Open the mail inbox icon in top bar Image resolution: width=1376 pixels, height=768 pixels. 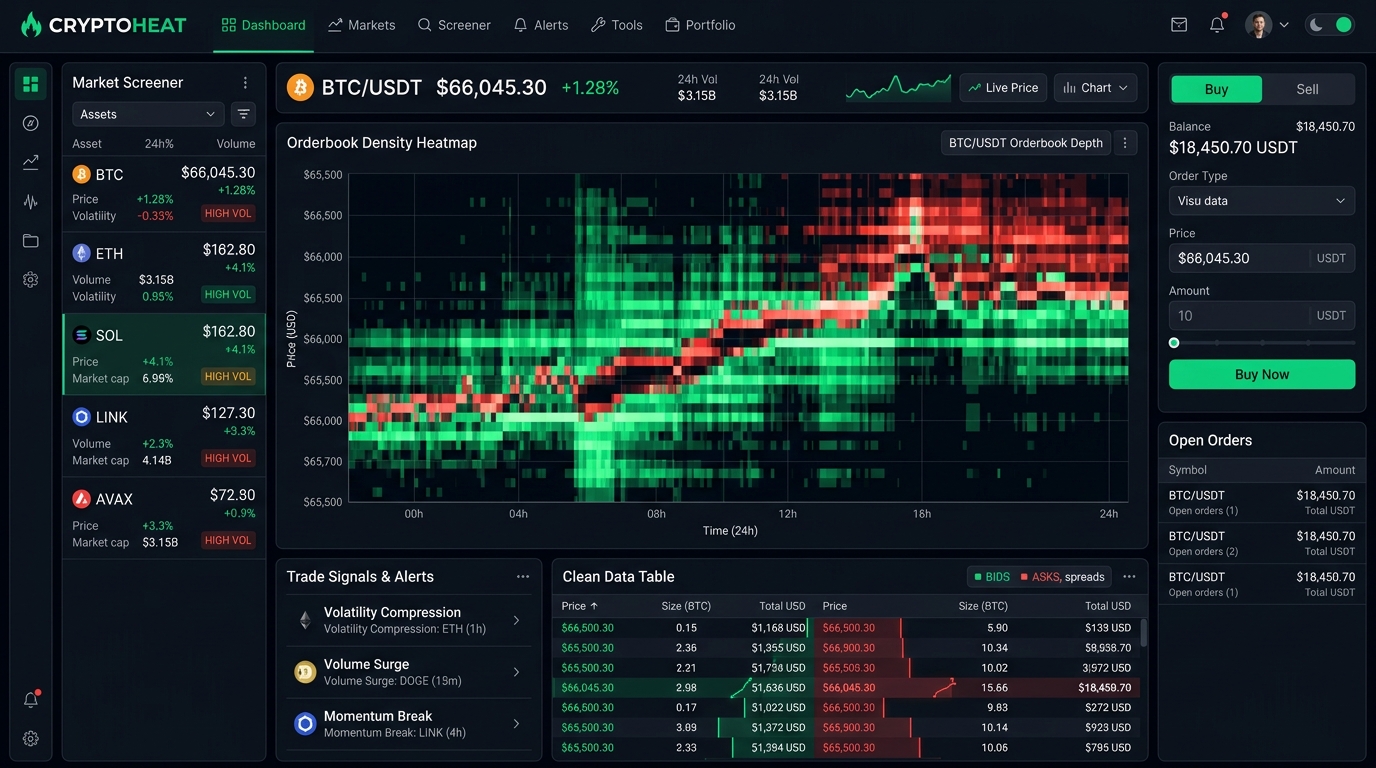click(1179, 25)
